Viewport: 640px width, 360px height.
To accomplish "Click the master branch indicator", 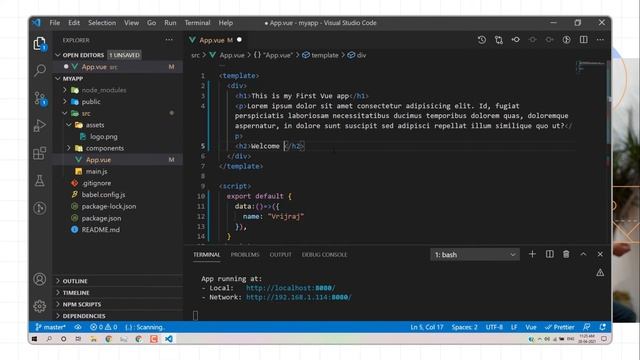I will click(50, 327).
